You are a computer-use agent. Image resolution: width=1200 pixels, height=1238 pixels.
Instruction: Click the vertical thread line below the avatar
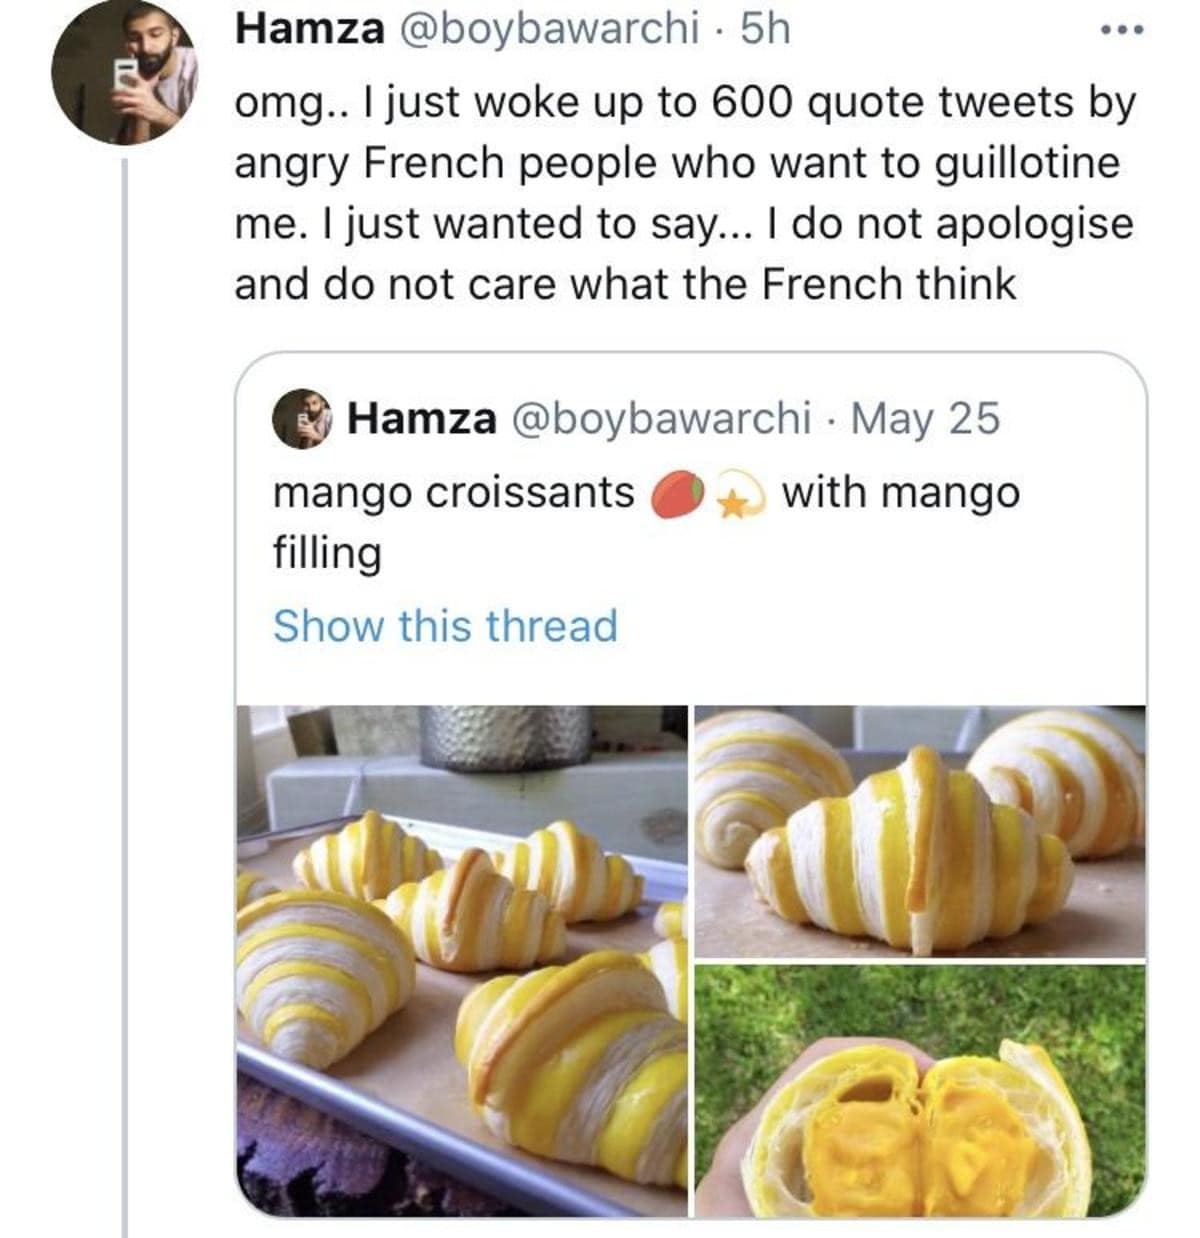[125, 700]
